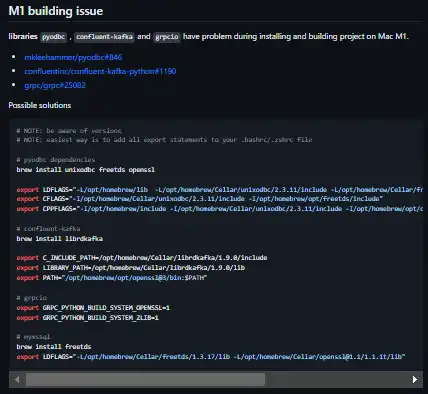Click the '# pyodbc dependencies' comment

click(x=56, y=160)
